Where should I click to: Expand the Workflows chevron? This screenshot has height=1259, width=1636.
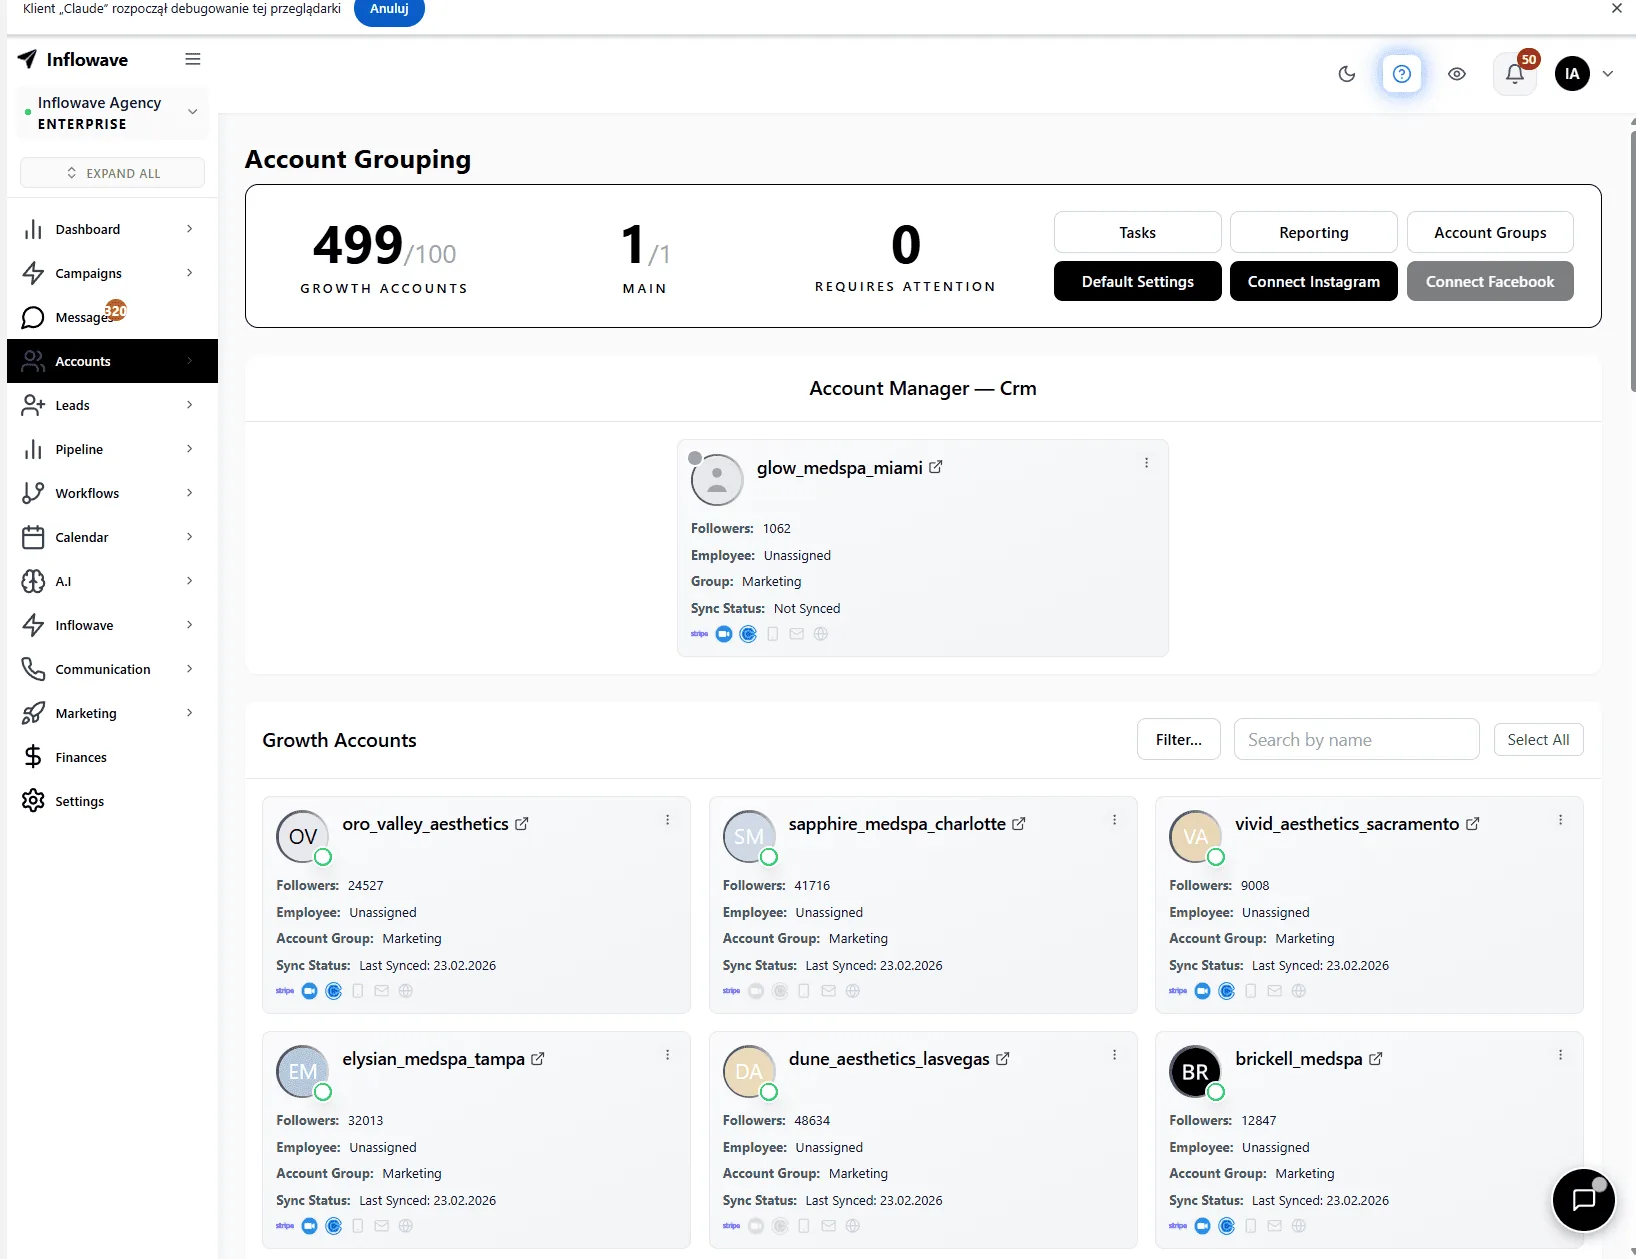click(x=190, y=493)
